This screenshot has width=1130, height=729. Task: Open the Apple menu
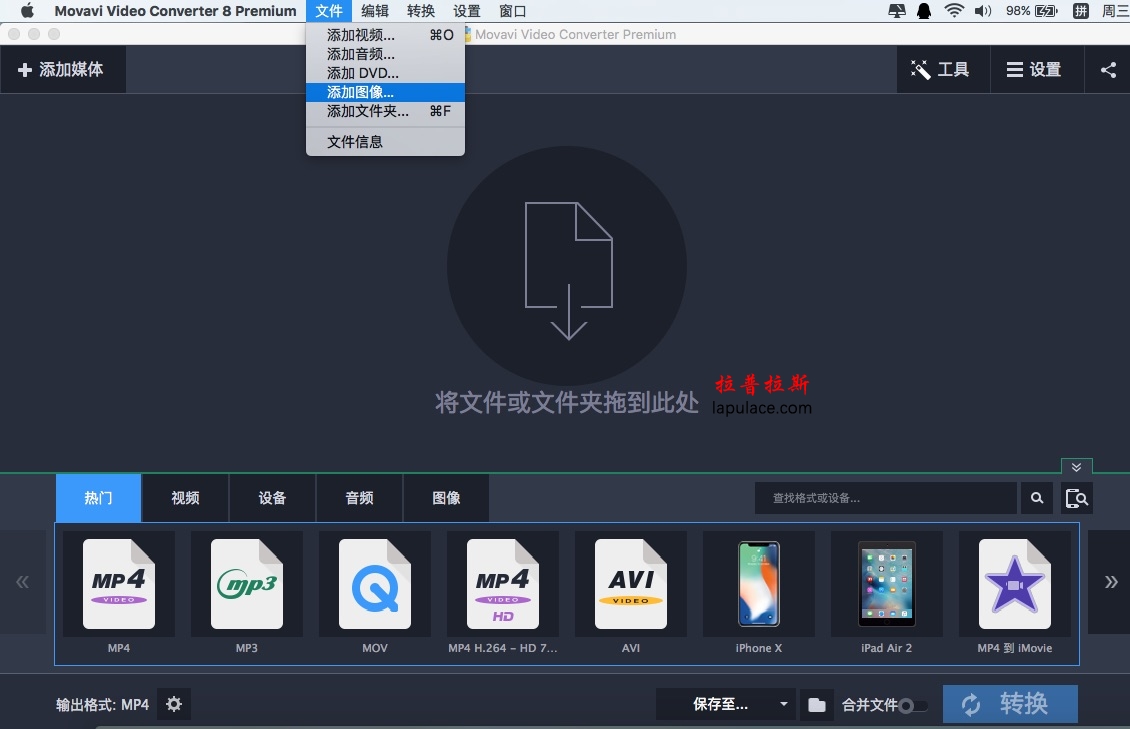coord(27,11)
